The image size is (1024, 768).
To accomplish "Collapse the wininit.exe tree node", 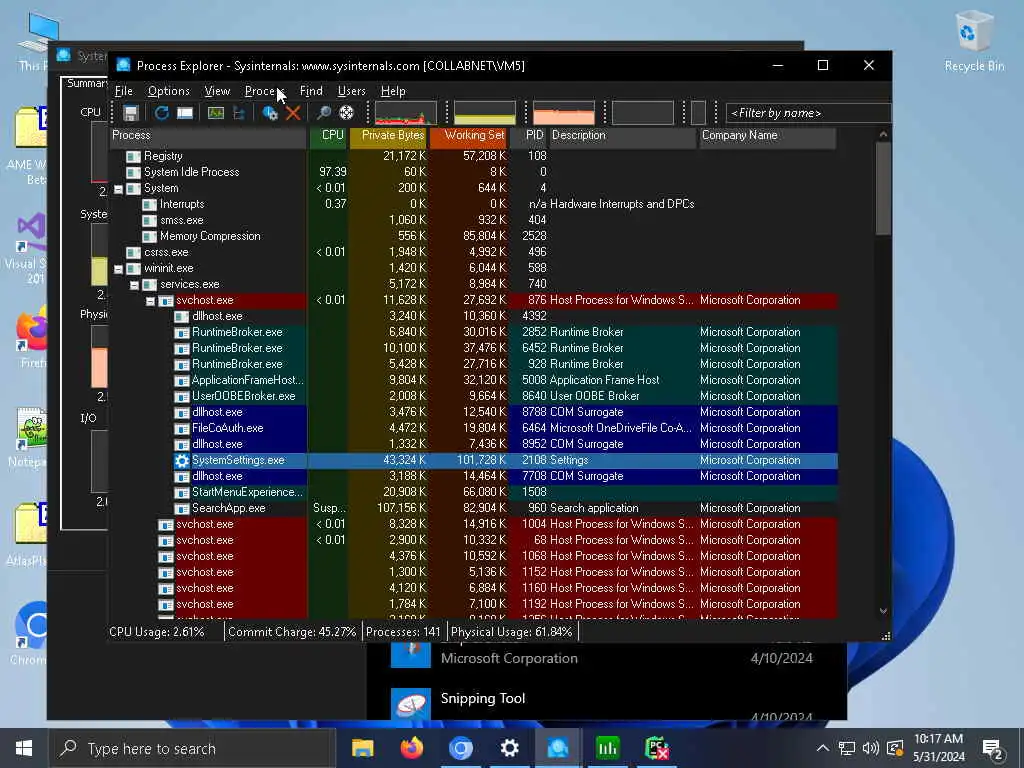I will click(x=118, y=269).
